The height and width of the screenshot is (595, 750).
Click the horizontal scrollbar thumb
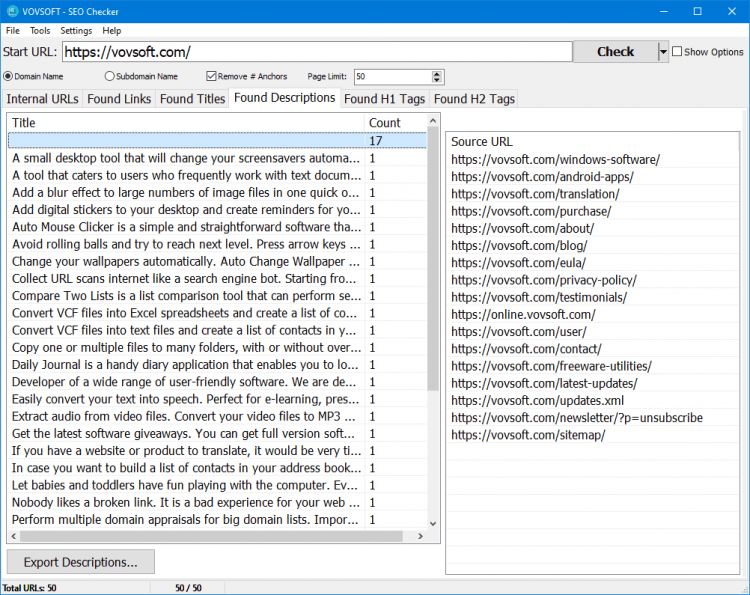point(211,536)
